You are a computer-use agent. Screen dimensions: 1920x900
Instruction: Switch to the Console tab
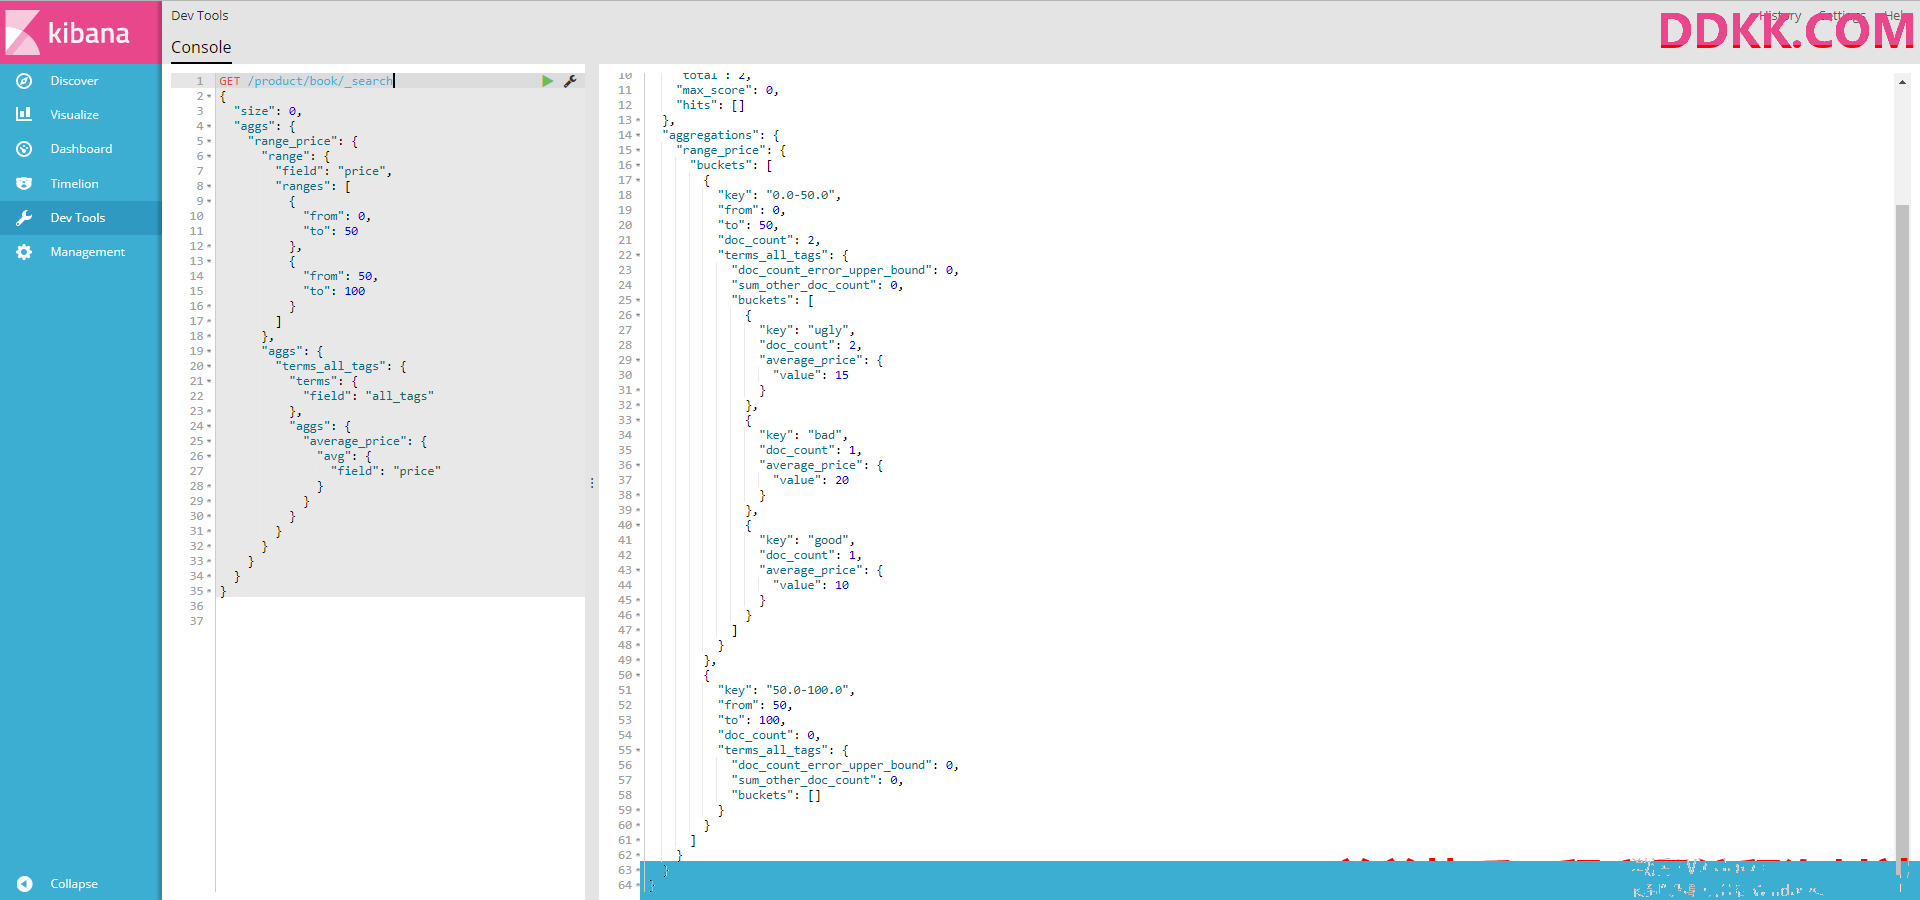pos(201,47)
